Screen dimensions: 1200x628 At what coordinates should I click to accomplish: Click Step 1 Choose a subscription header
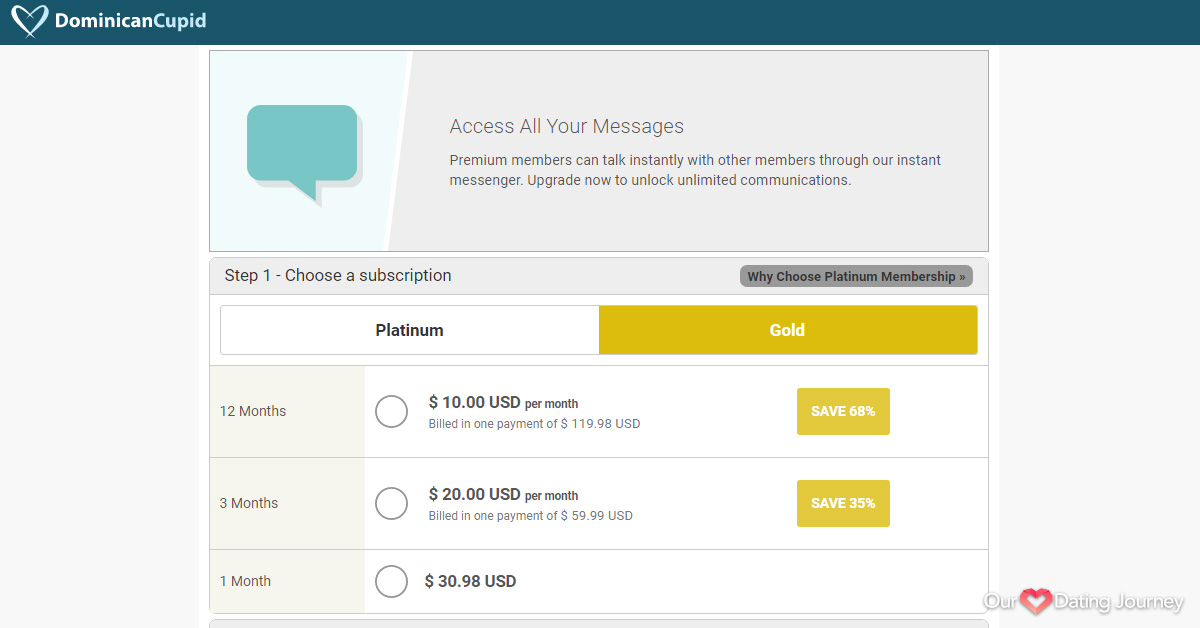(x=338, y=275)
